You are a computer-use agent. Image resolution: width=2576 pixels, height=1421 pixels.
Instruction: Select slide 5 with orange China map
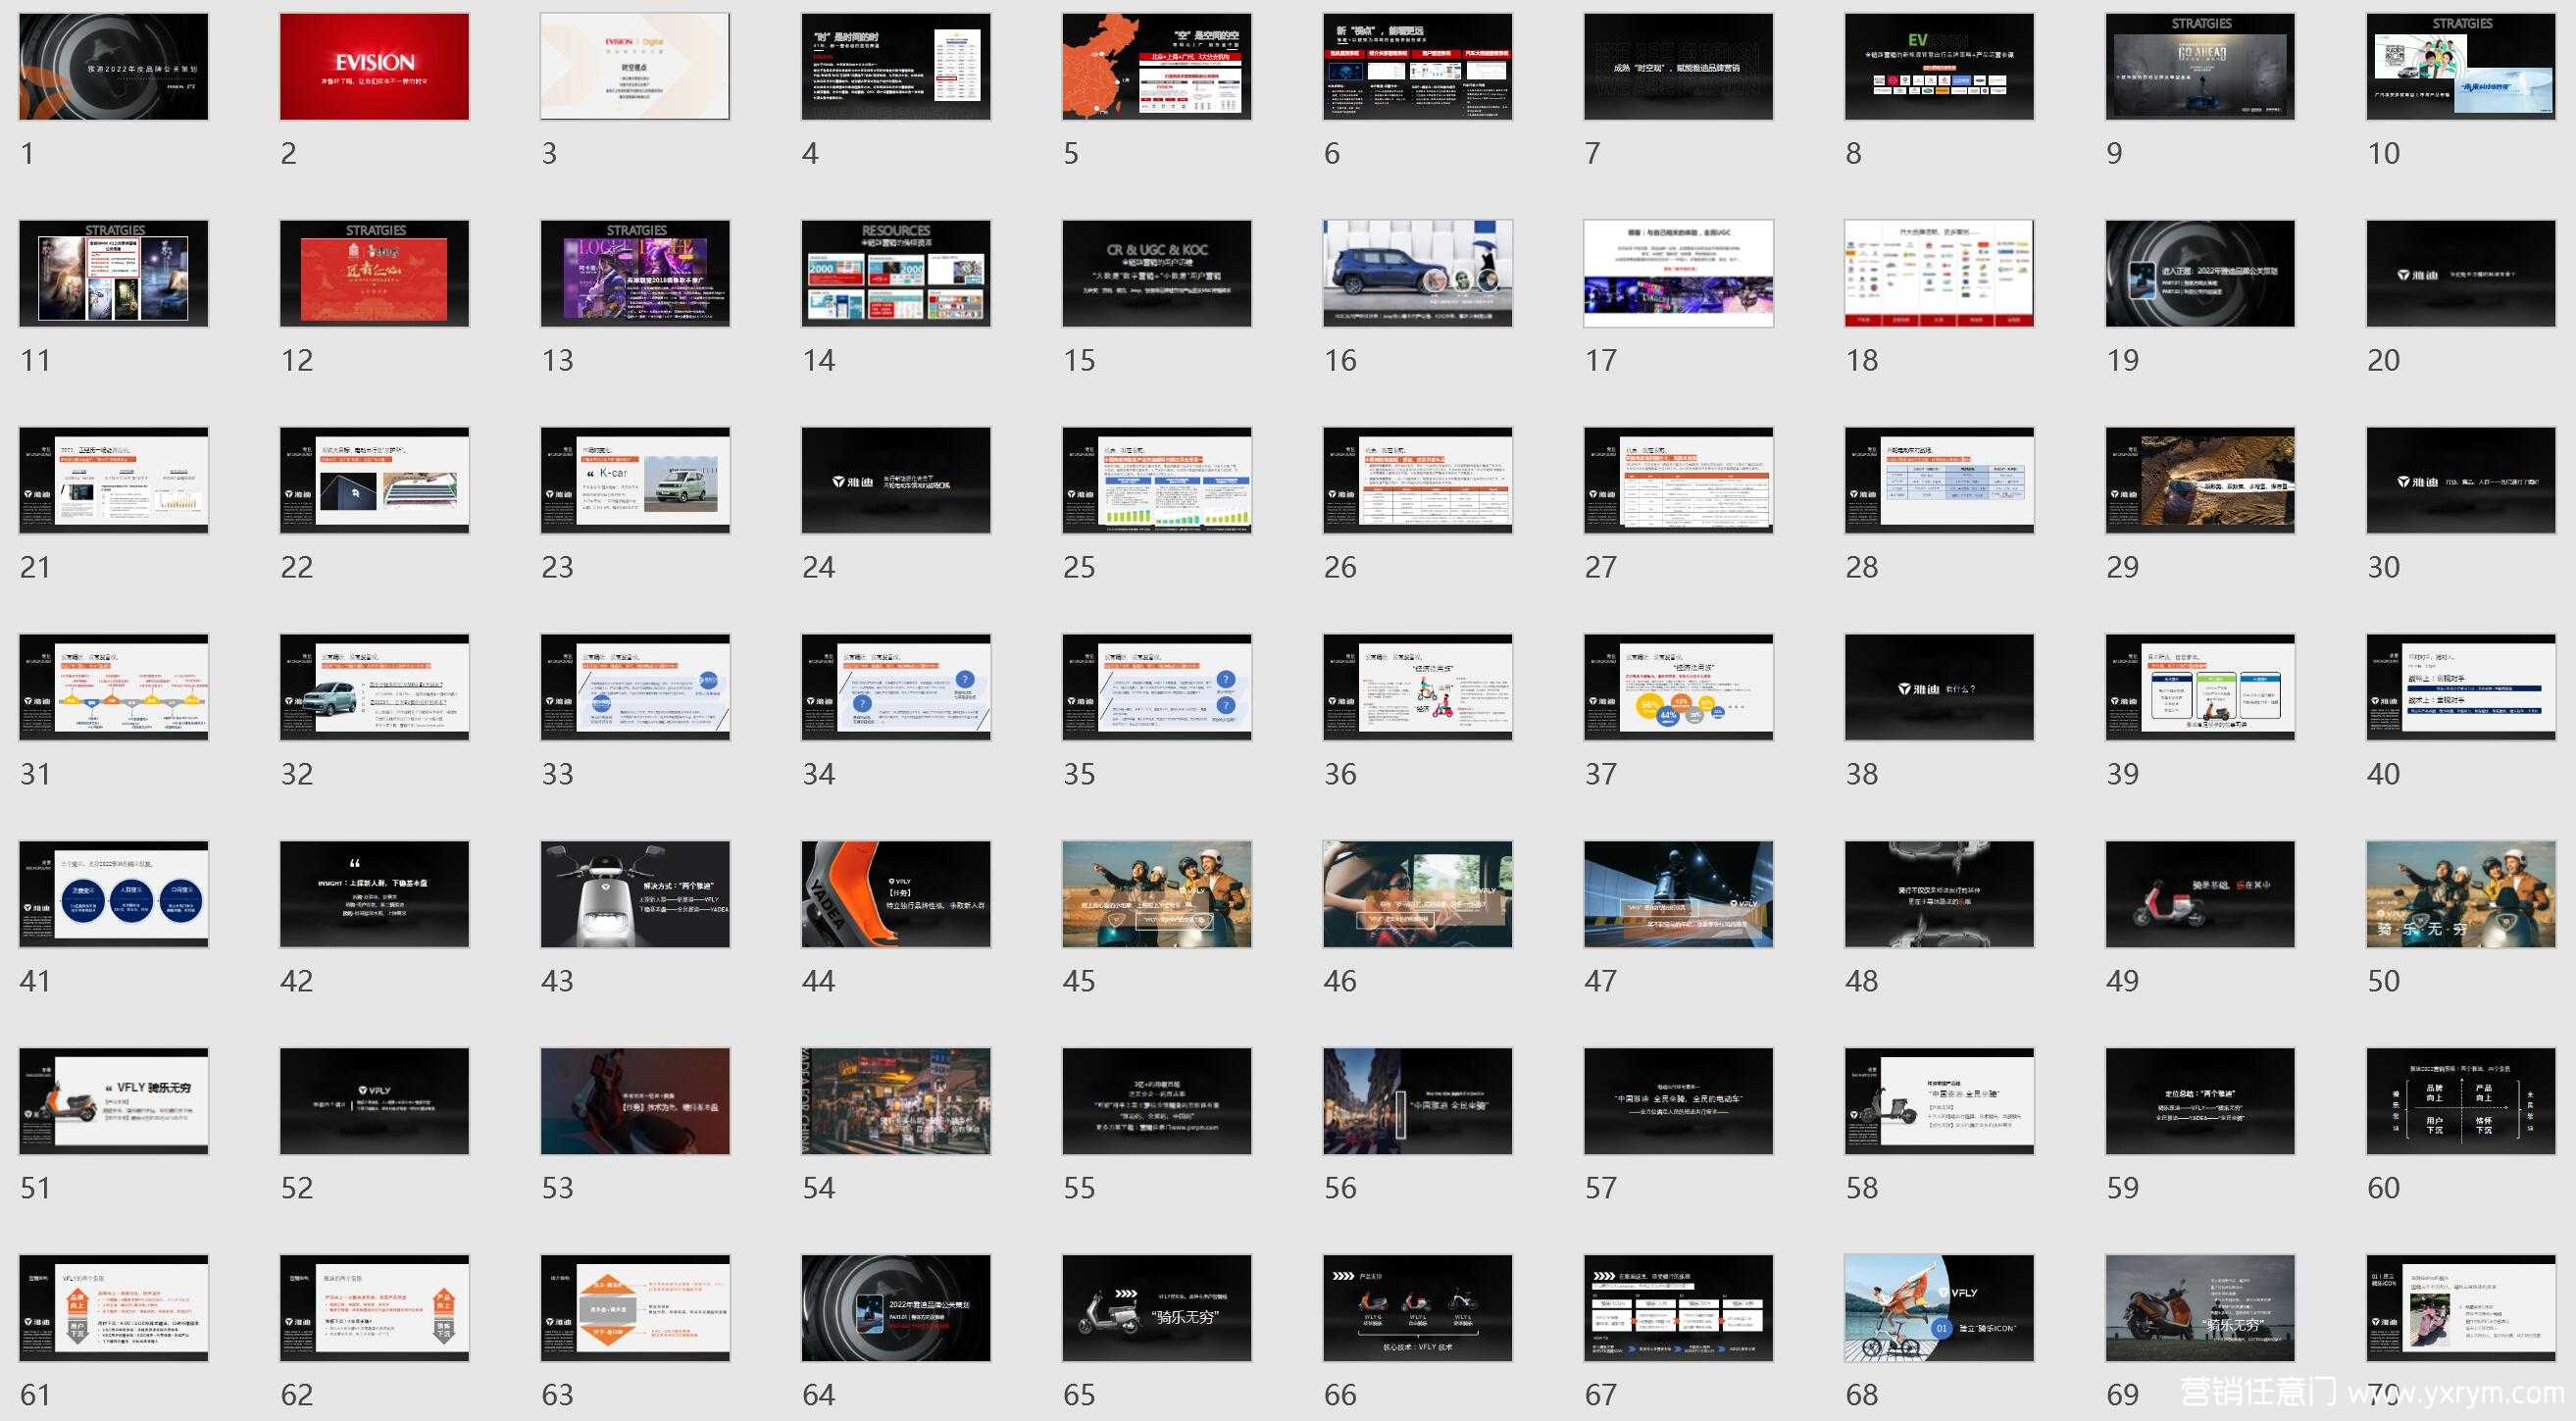click(1158, 67)
